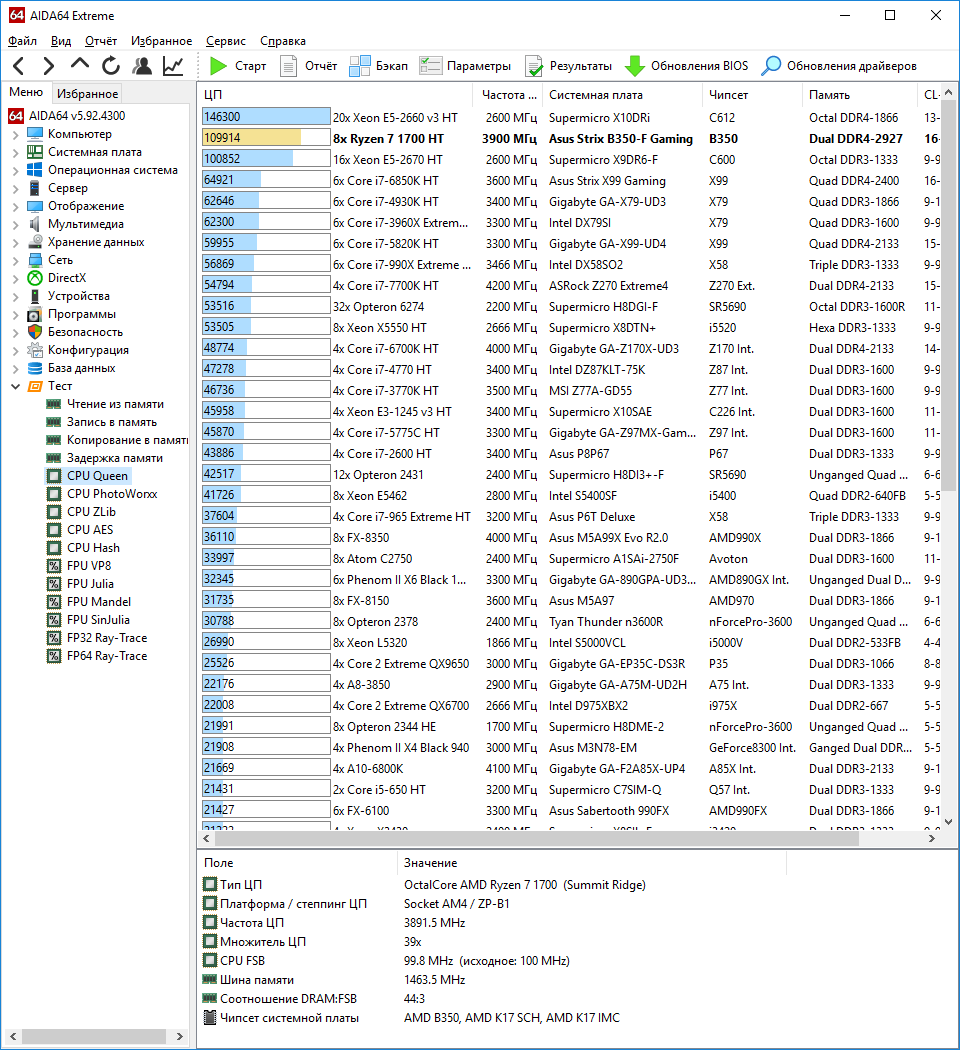The width and height of the screenshot is (960, 1050).
Task: Sort by the ЦП column header
Action: pos(335,95)
